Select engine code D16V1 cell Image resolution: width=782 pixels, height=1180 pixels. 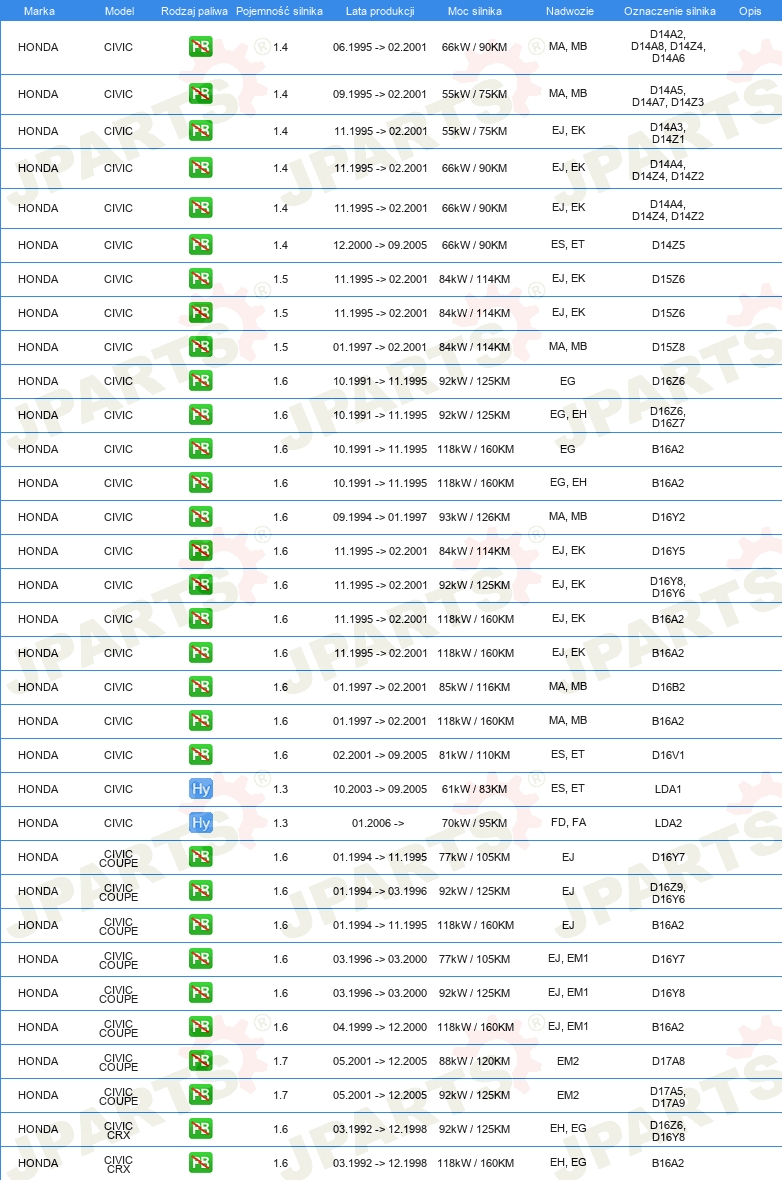(x=668, y=756)
